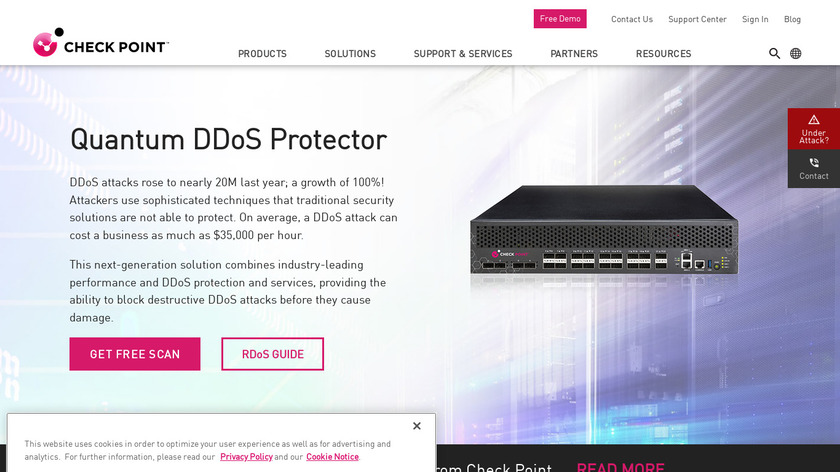This screenshot has height=472, width=840.
Task: Expand the Products menu
Action: tap(262, 54)
